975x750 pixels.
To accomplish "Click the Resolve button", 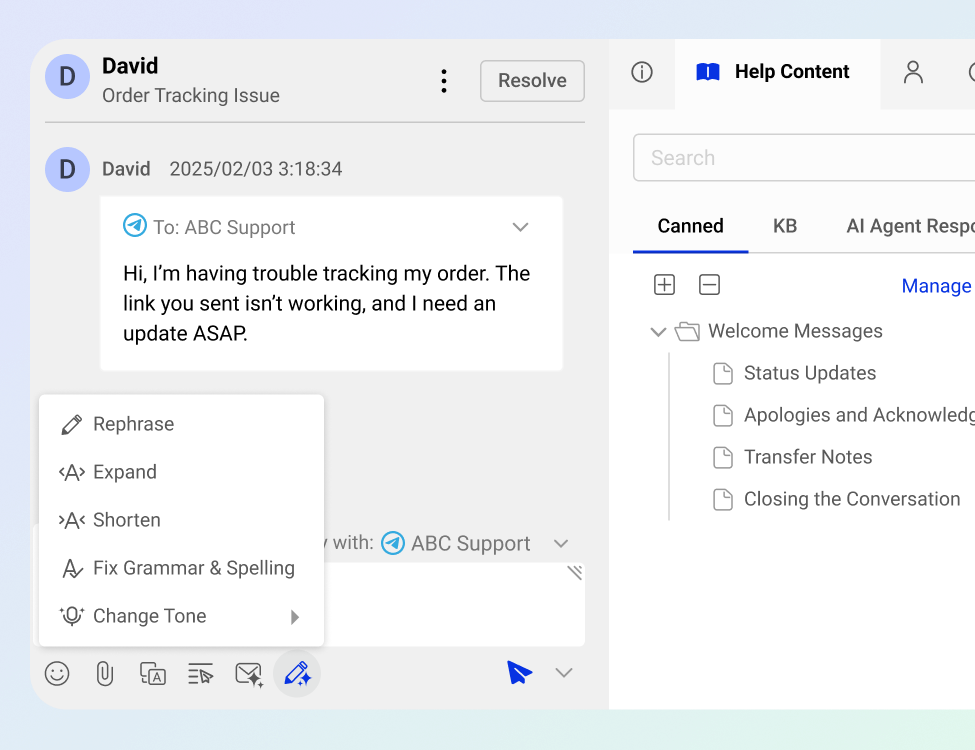I will [x=532, y=81].
